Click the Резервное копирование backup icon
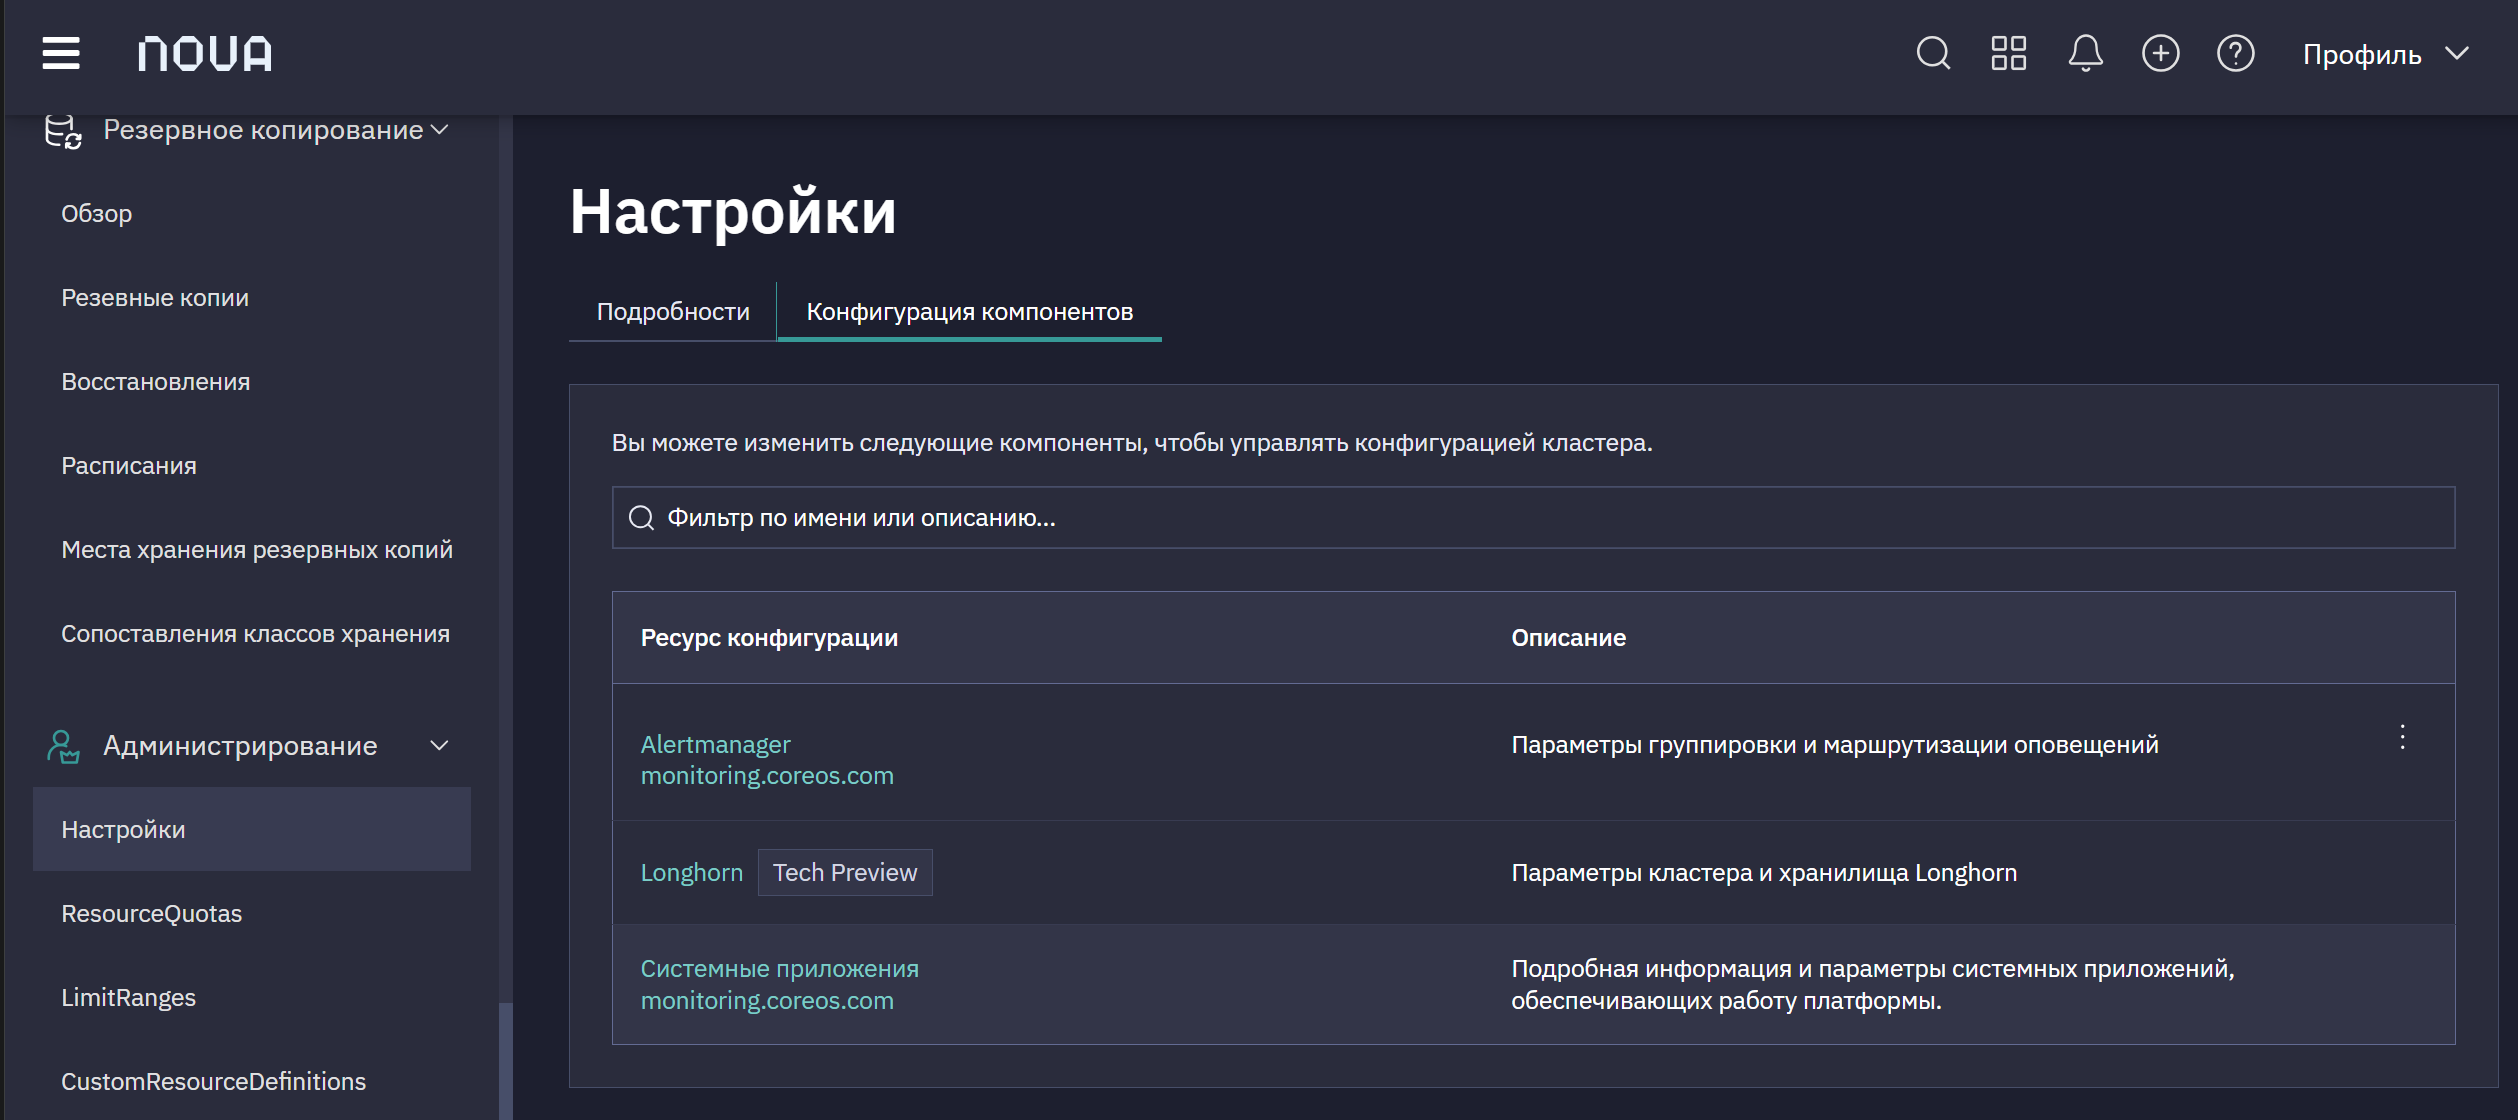The height and width of the screenshot is (1120, 2518). click(64, 131)
